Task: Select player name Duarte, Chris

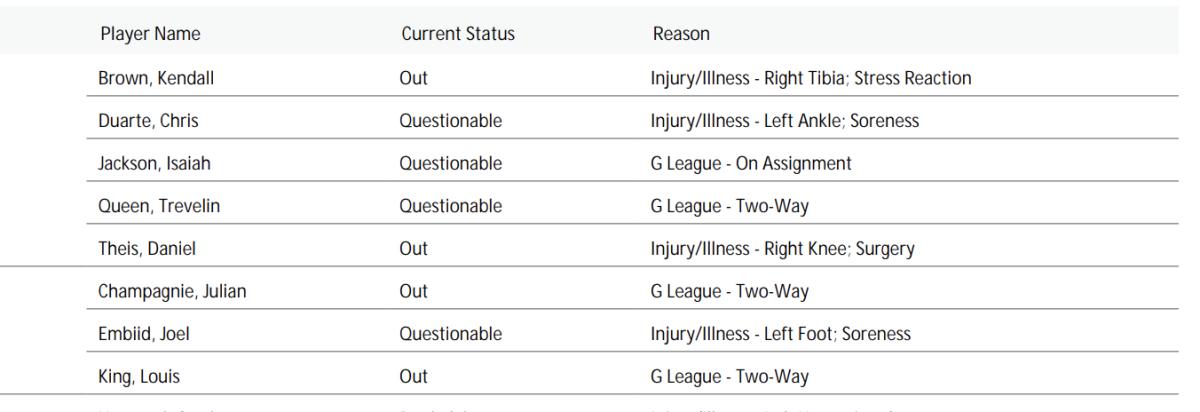Action: (x=146, y=121)
